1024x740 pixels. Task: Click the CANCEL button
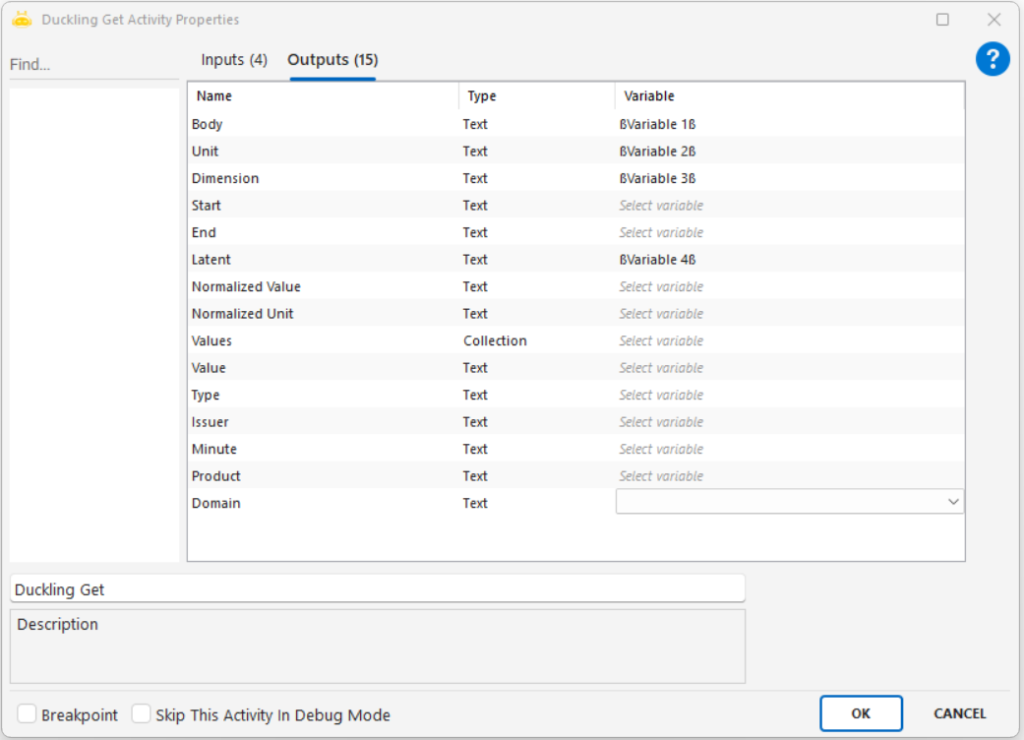pyautogui.click(x=959, y=713)
